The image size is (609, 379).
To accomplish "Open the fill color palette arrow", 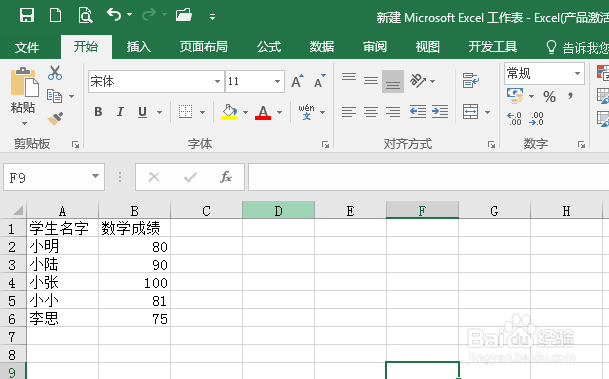I will (245, 112).
